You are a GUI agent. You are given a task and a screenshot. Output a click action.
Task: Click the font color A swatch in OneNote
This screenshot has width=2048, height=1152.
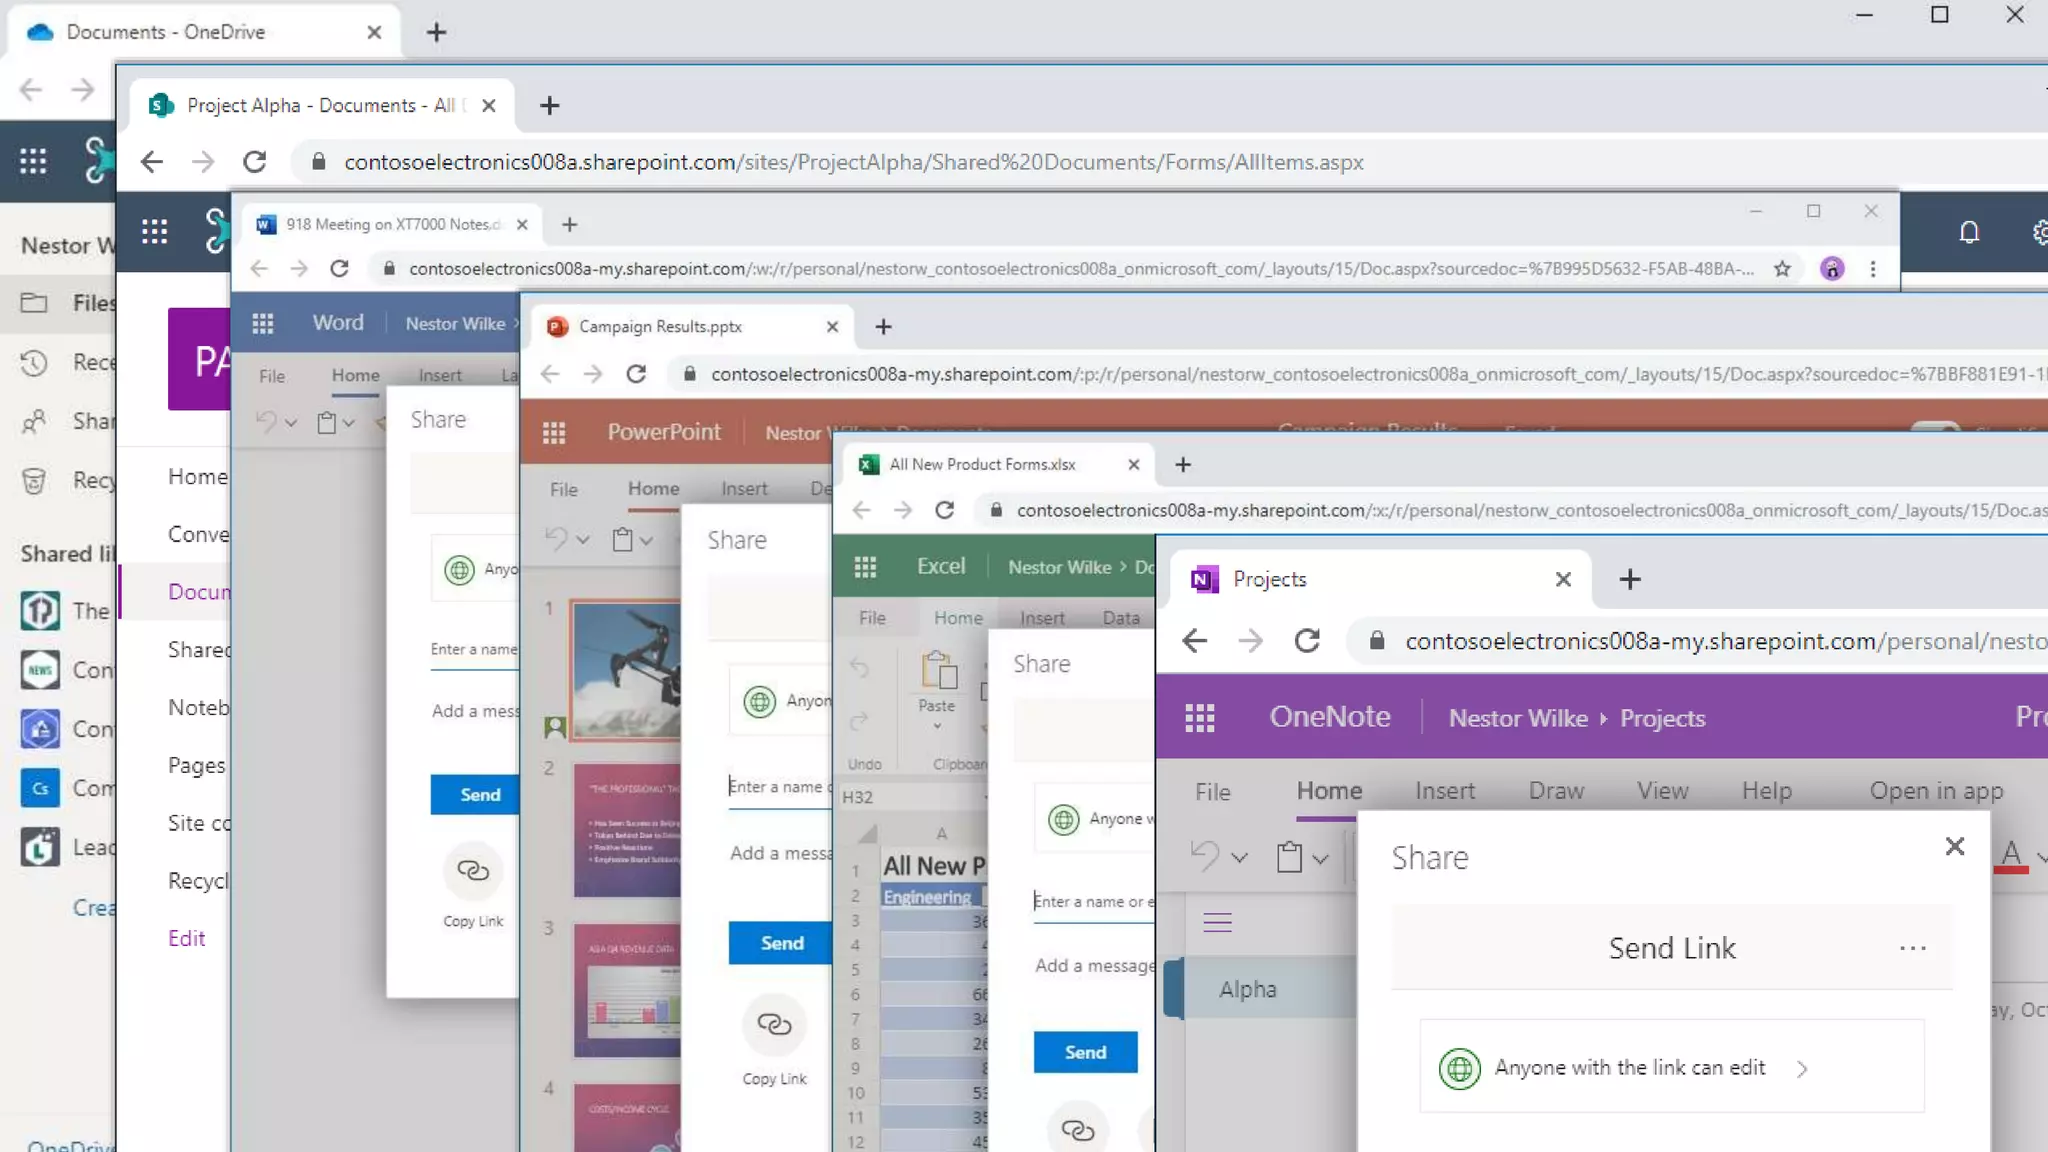pyautogui.click(x=2011, y=856)
